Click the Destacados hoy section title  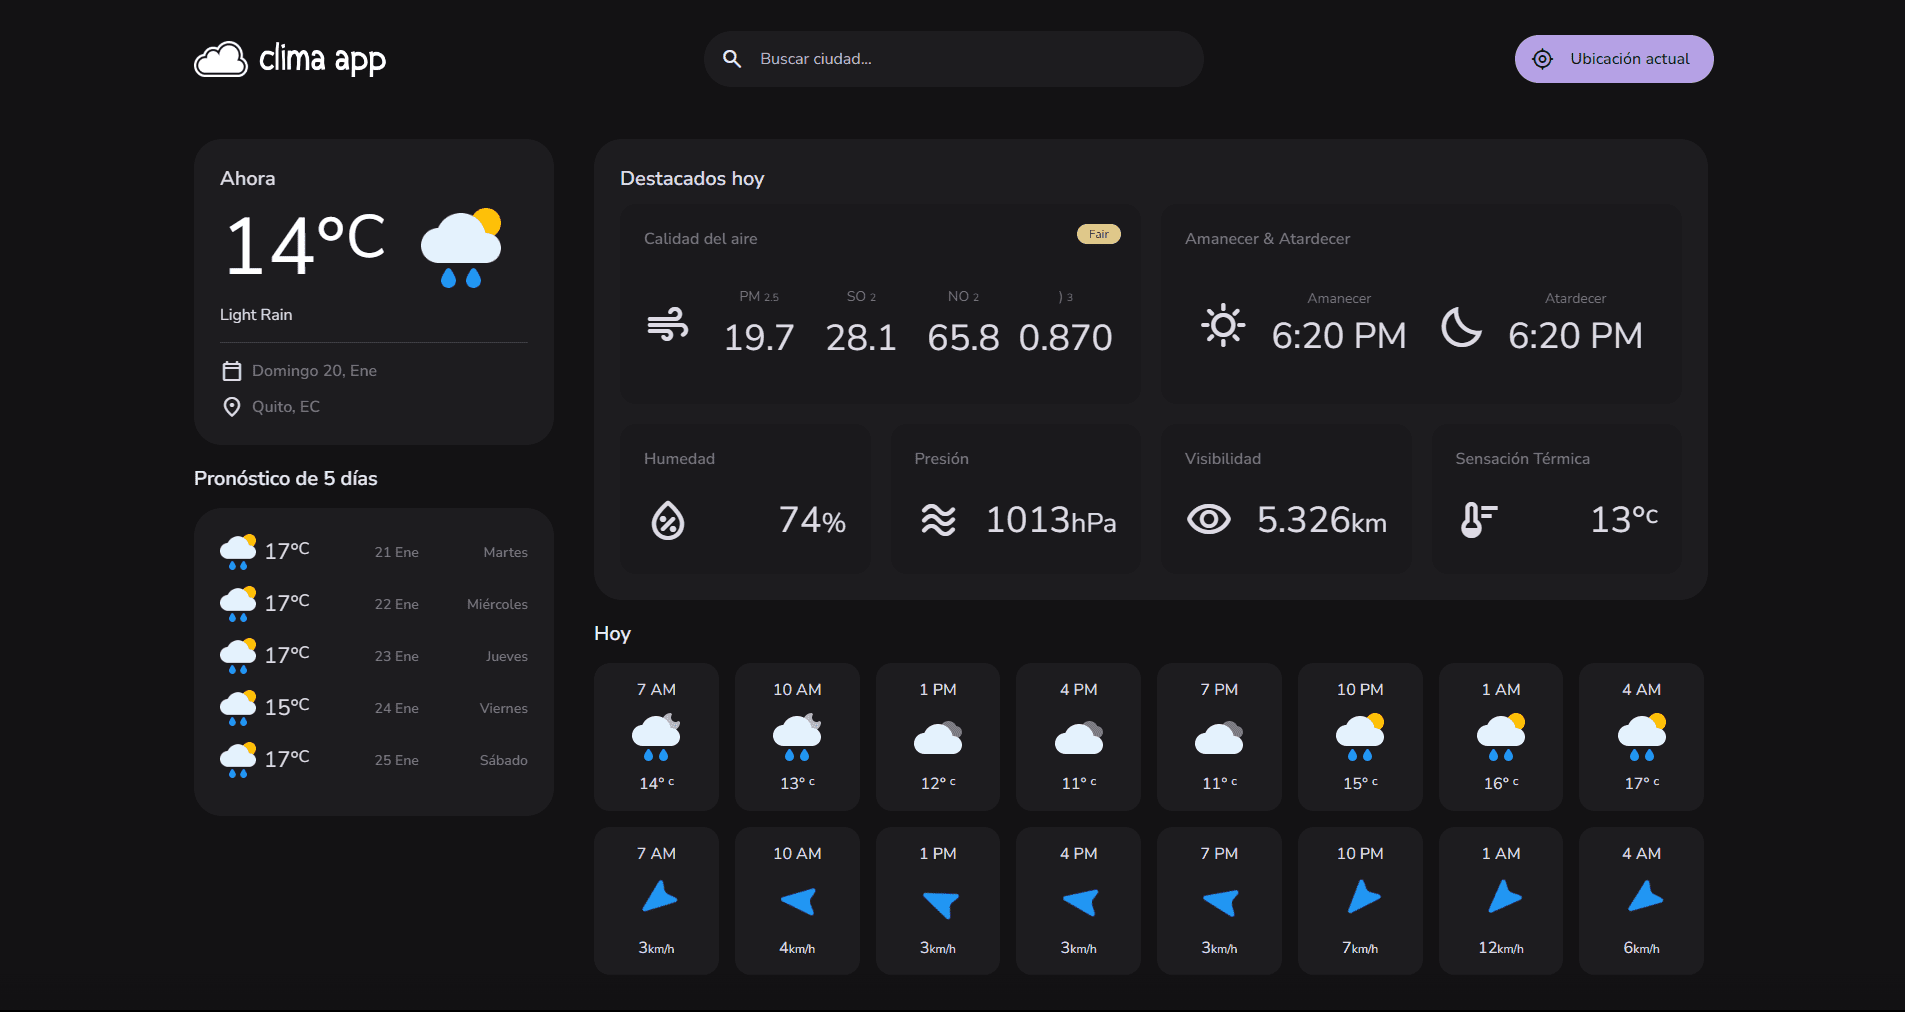691,178
